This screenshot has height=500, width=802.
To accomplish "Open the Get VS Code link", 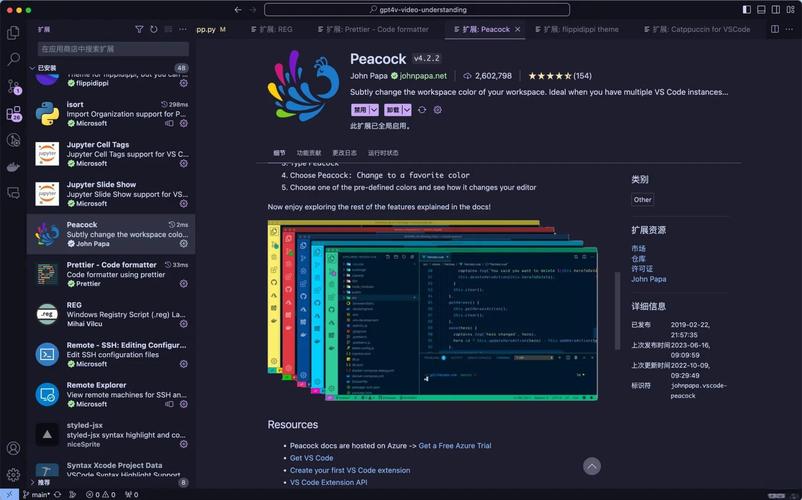I will [311, 458].
